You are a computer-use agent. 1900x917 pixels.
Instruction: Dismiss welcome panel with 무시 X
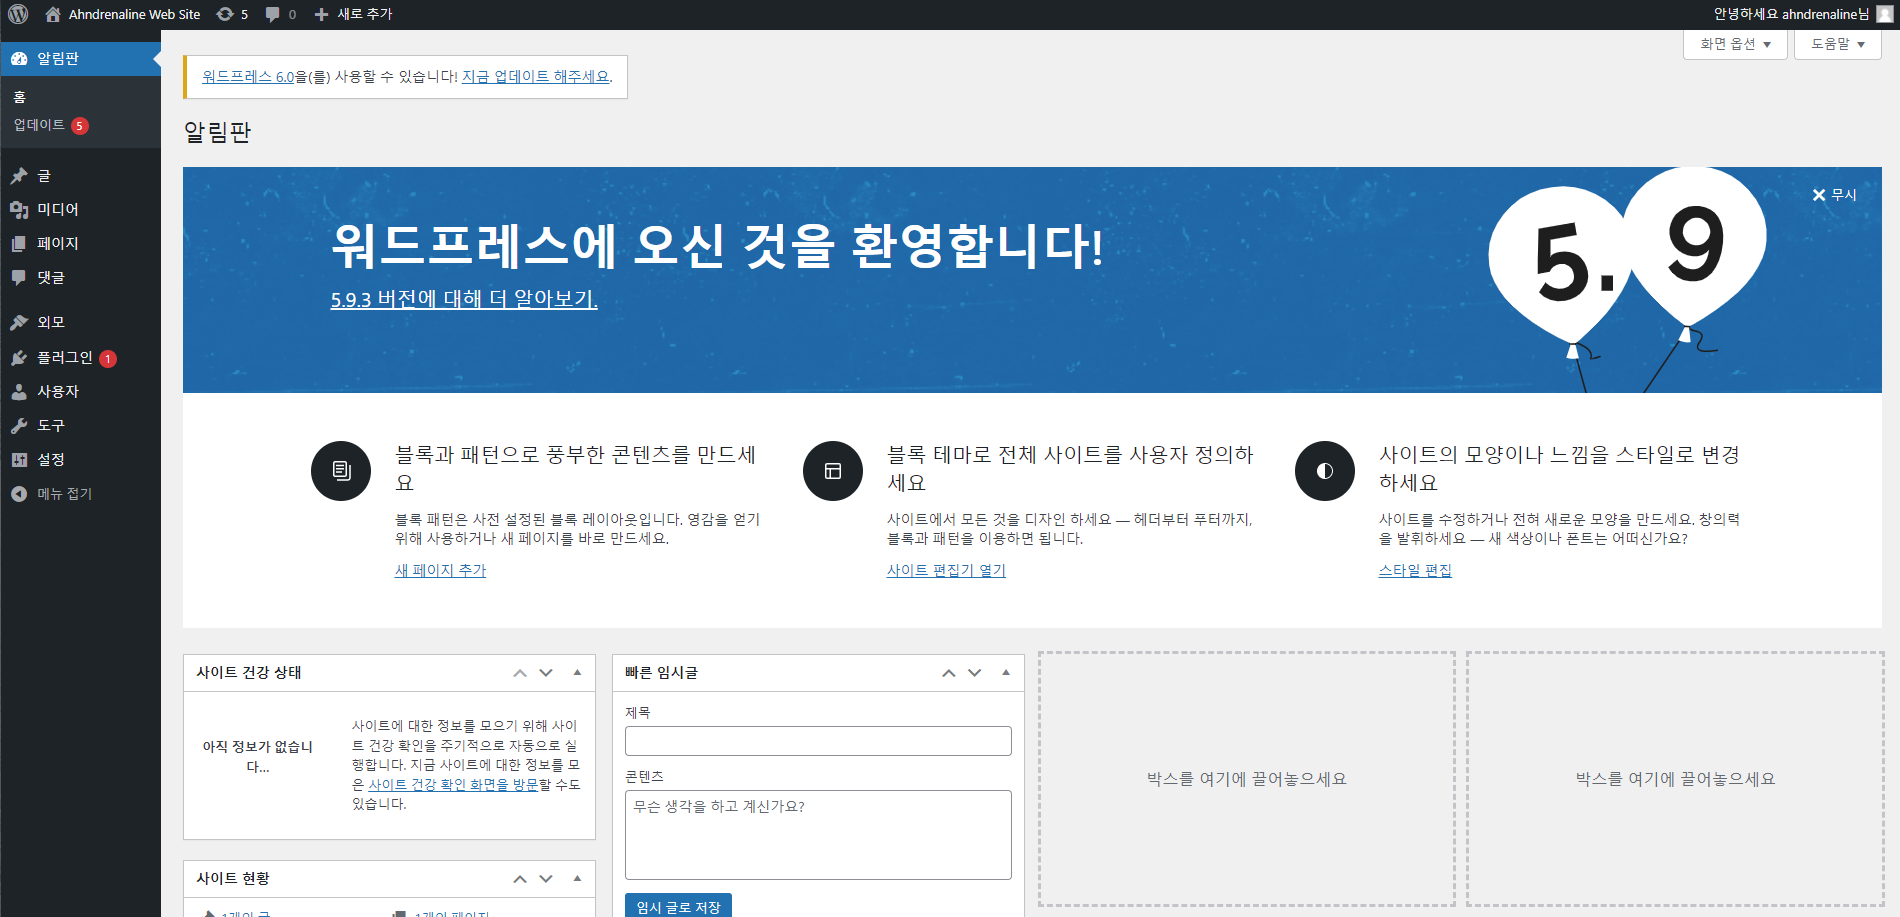[1834, 195]
